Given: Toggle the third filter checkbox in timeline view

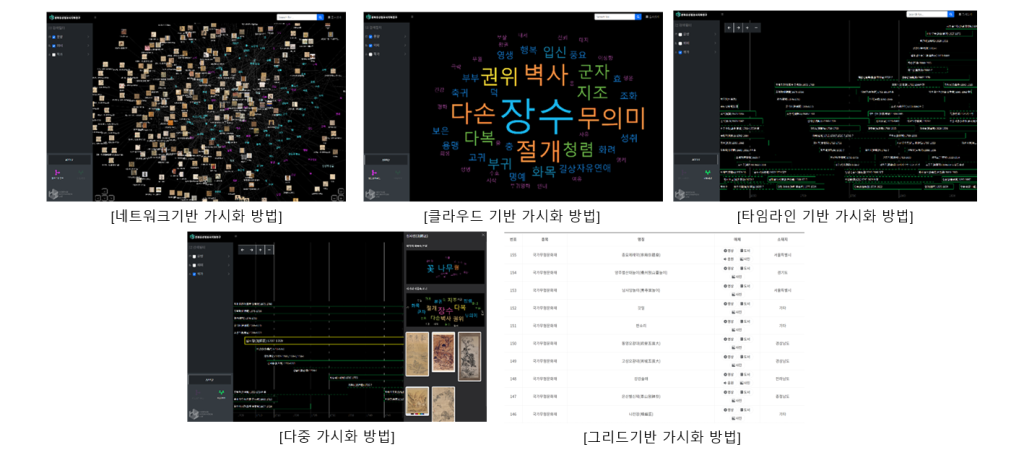Looking at the screenshot, I should (x=679, y=51).
